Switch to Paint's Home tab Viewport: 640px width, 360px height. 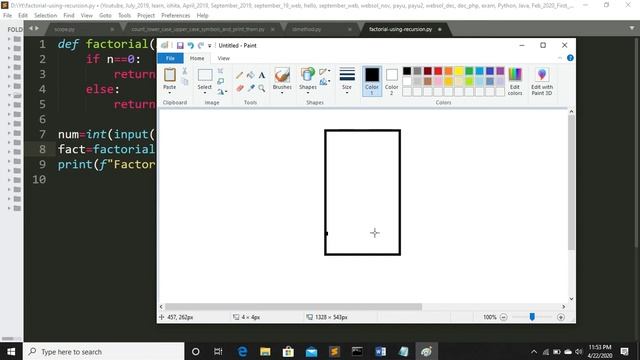click(197, 58)
